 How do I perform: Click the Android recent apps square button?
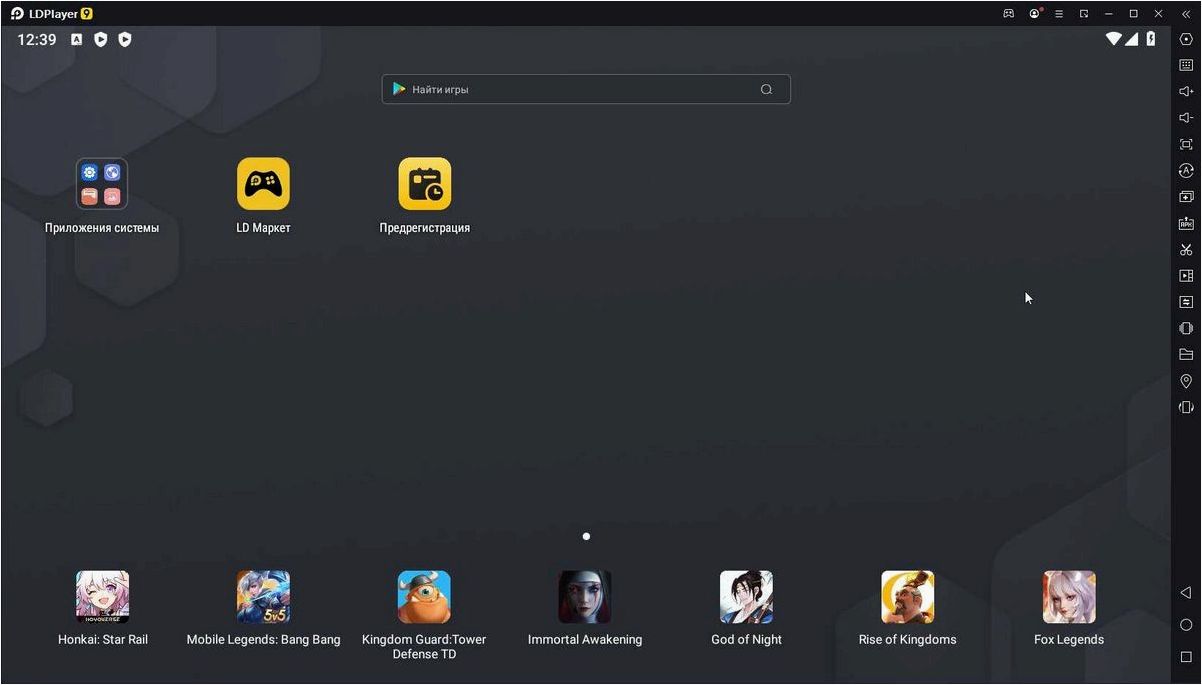(x=1186, y=657)
